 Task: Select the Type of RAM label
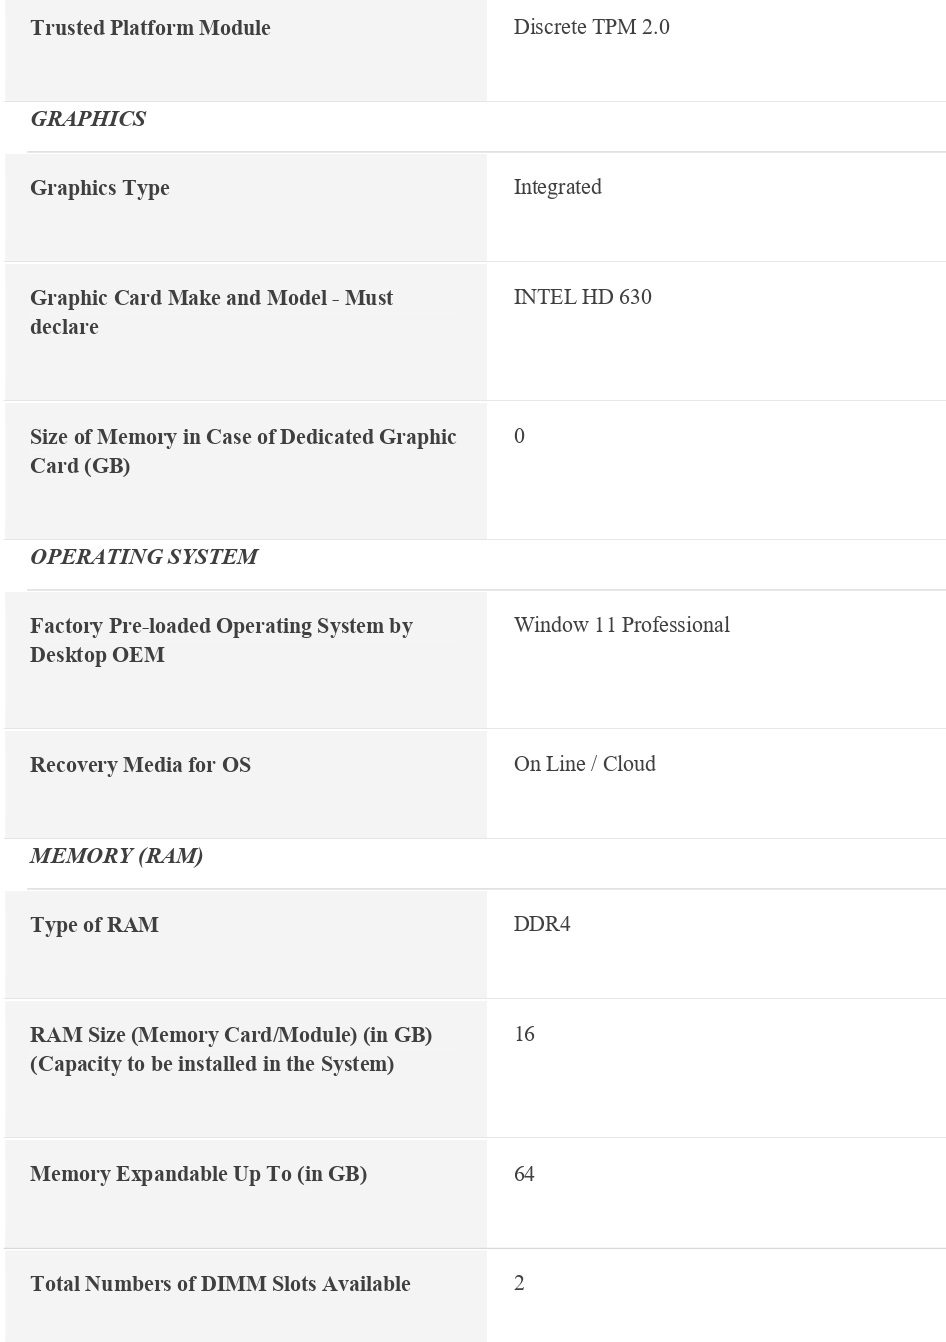click(x=94, y=925)
